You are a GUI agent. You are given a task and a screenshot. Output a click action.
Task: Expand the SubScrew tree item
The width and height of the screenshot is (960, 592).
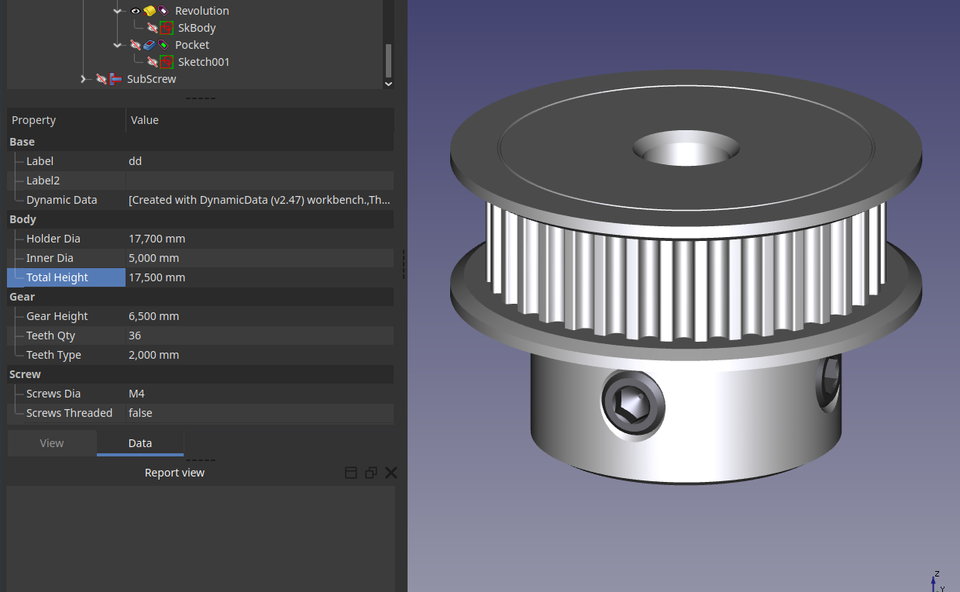[84, 78]
